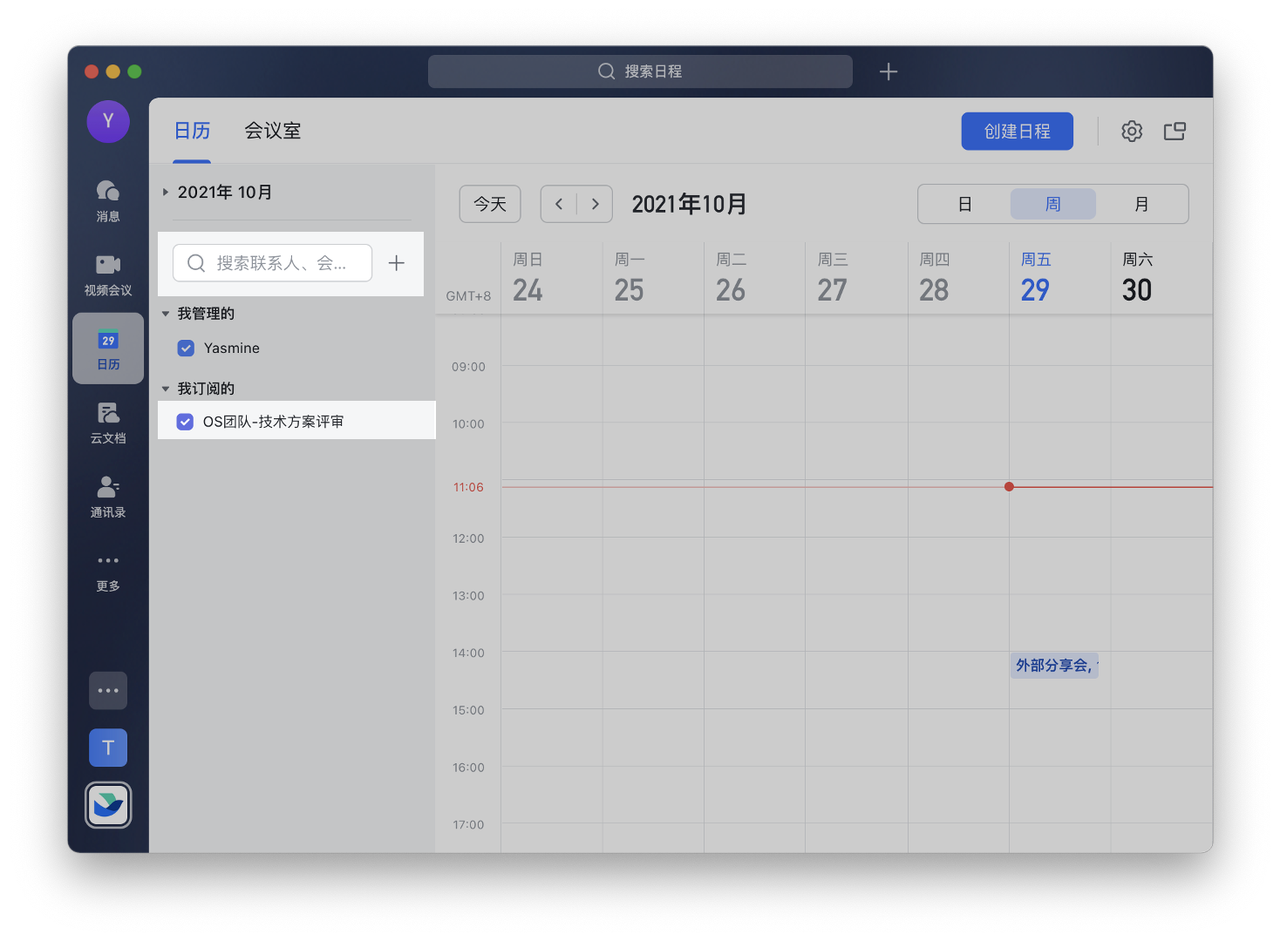The height and width of the screenshot is (941, 1280).
Task: Select the Calendar (日历) sidebar icon
Action: [108, 348]
